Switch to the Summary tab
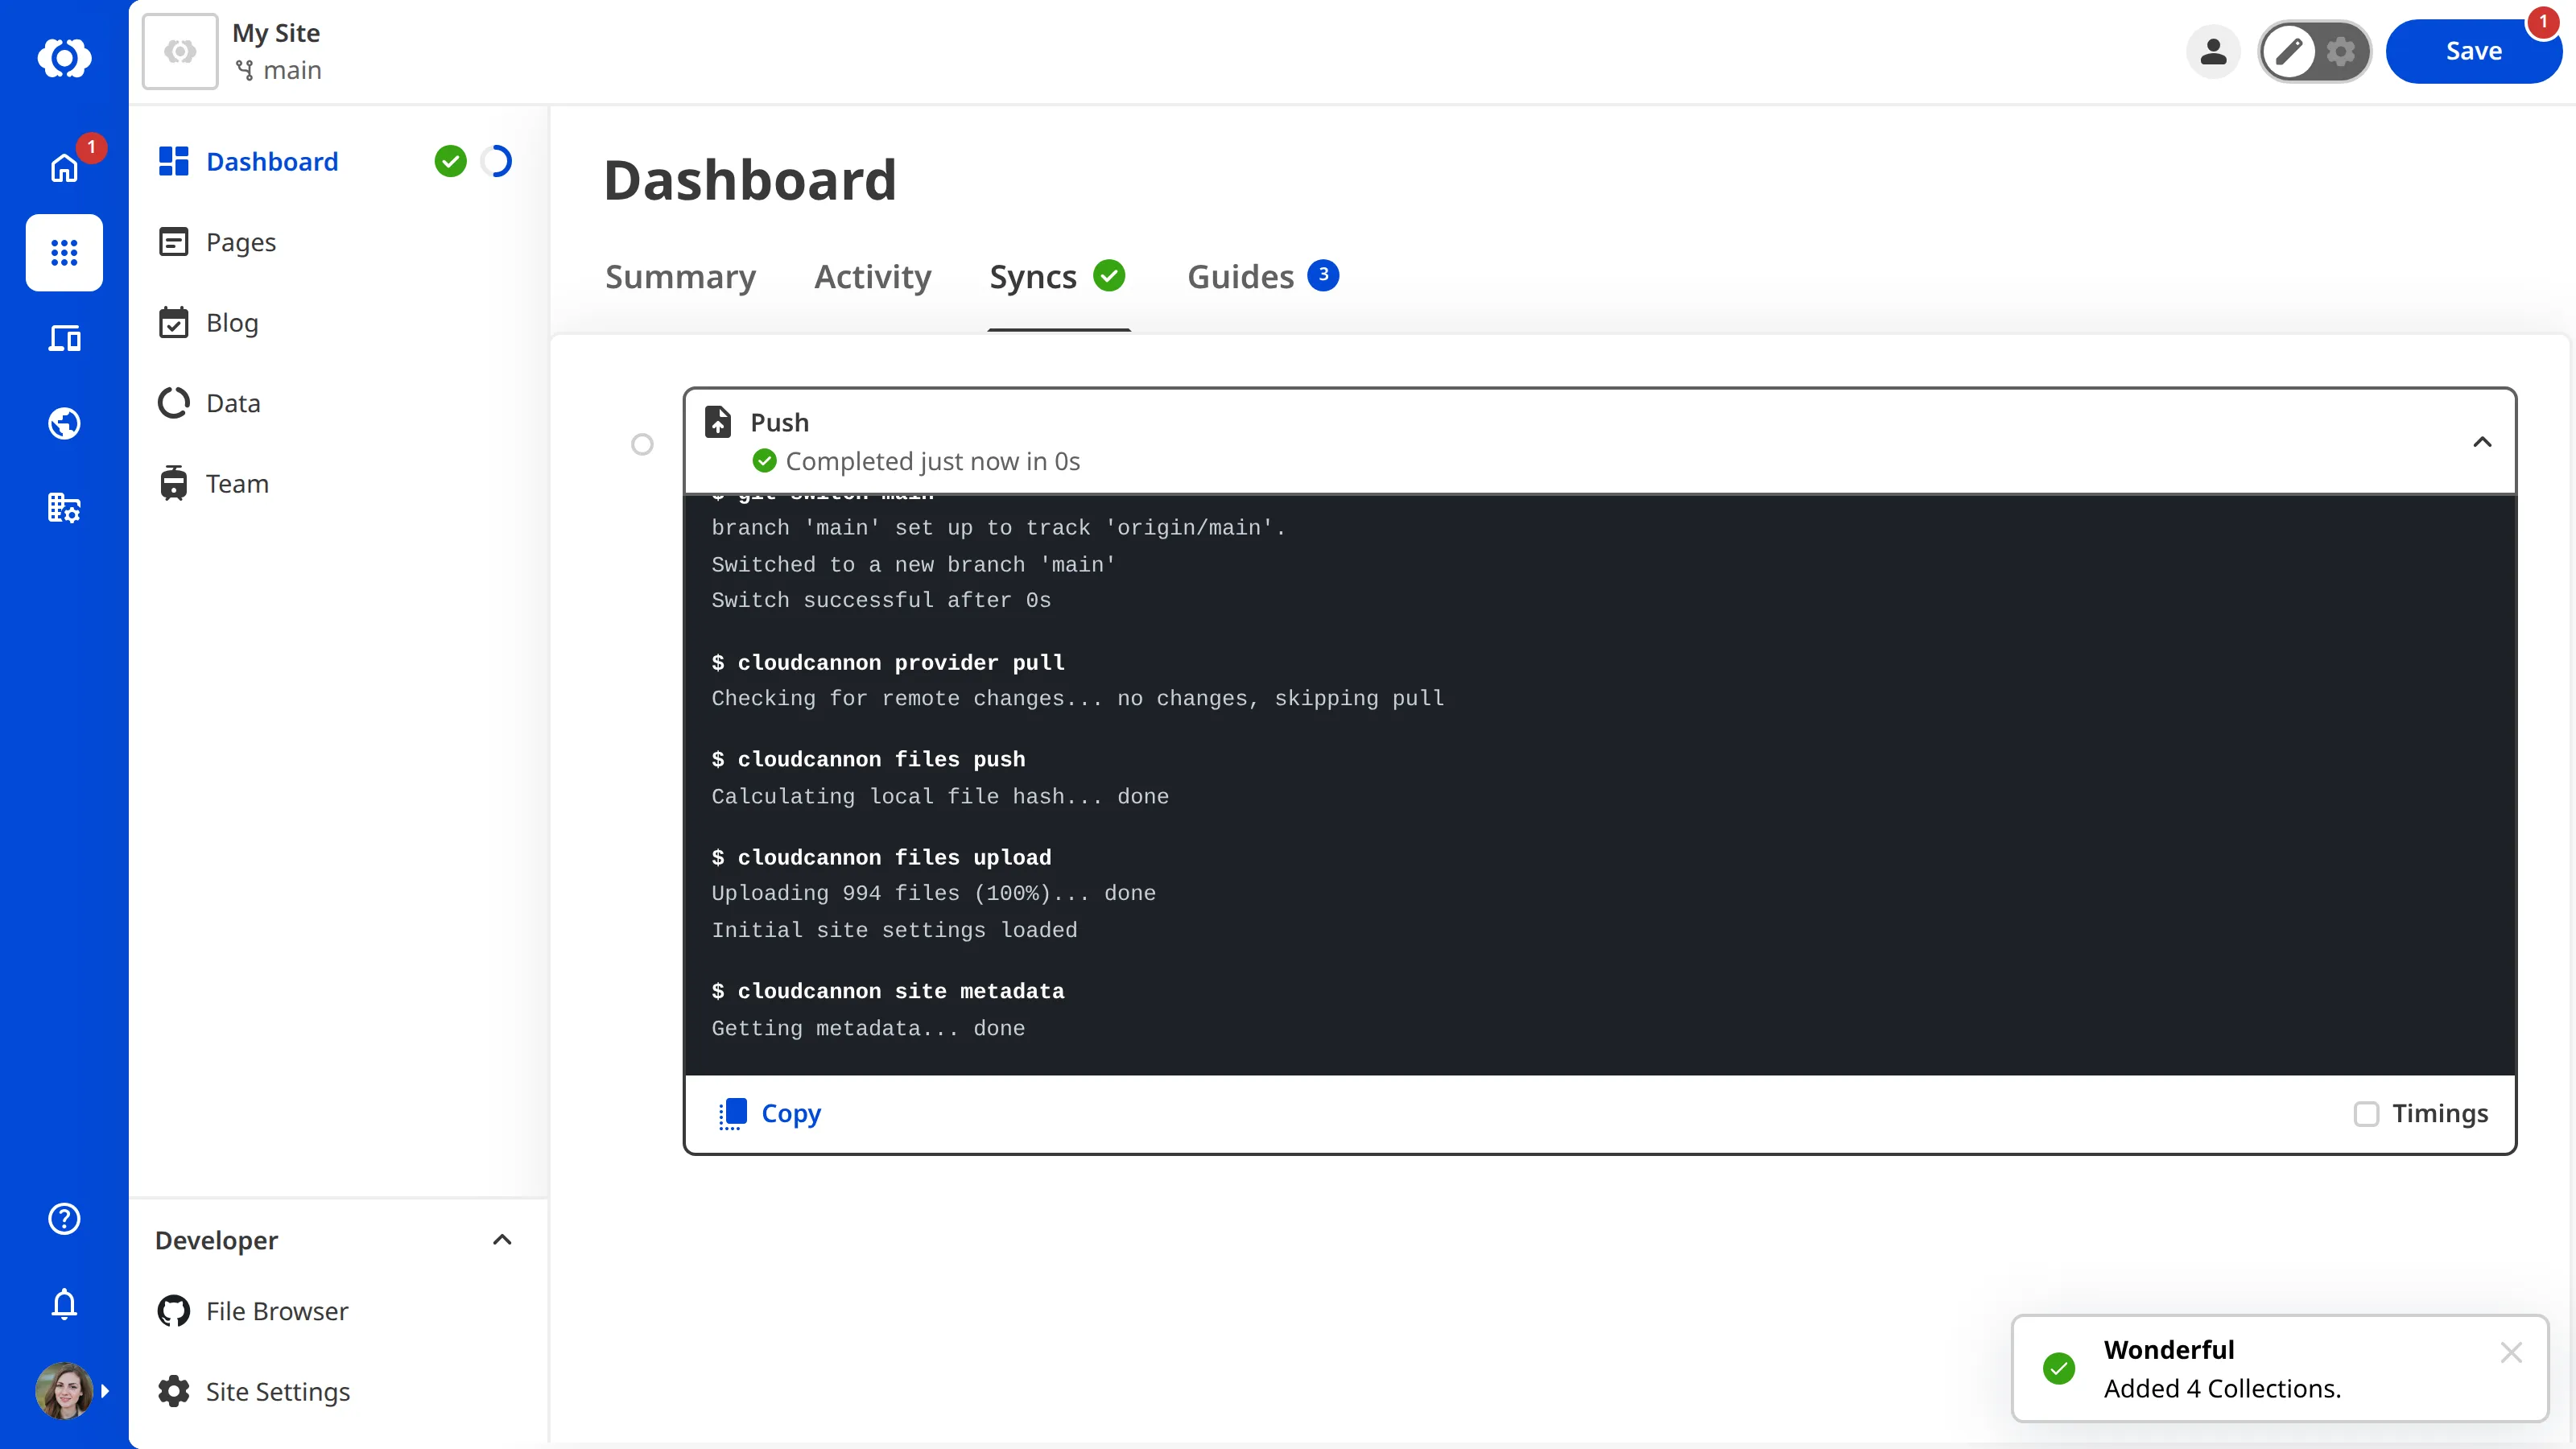2576x1449 pixels. coord(680,276)
